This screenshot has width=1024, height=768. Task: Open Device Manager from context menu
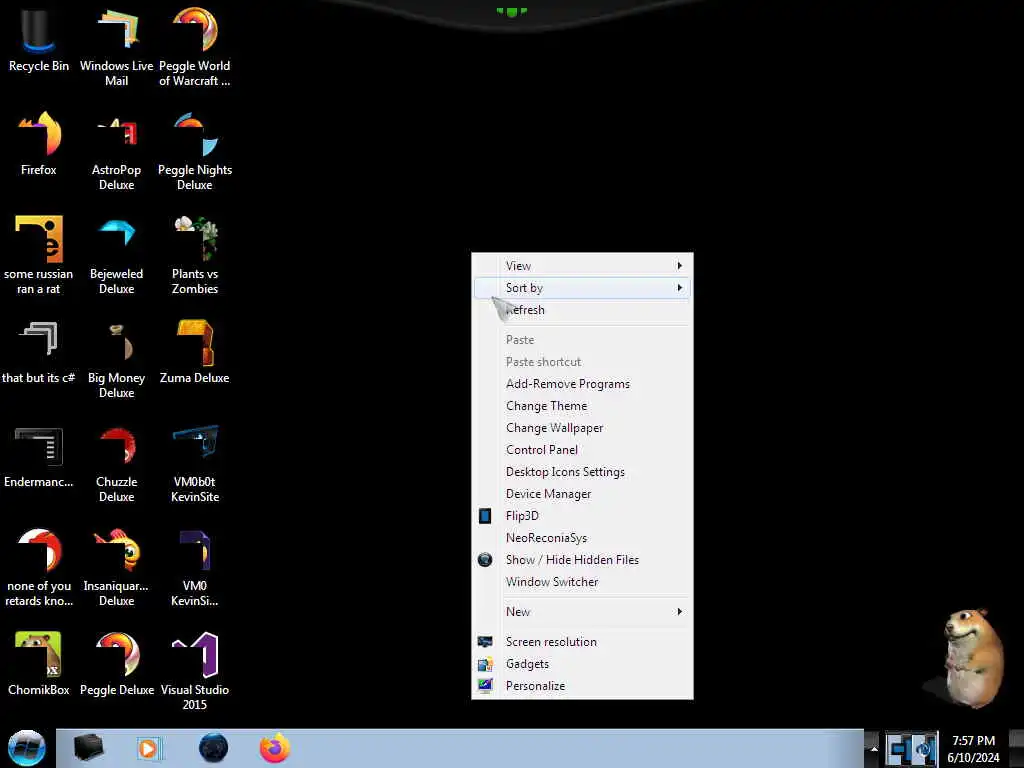[582, 494]
